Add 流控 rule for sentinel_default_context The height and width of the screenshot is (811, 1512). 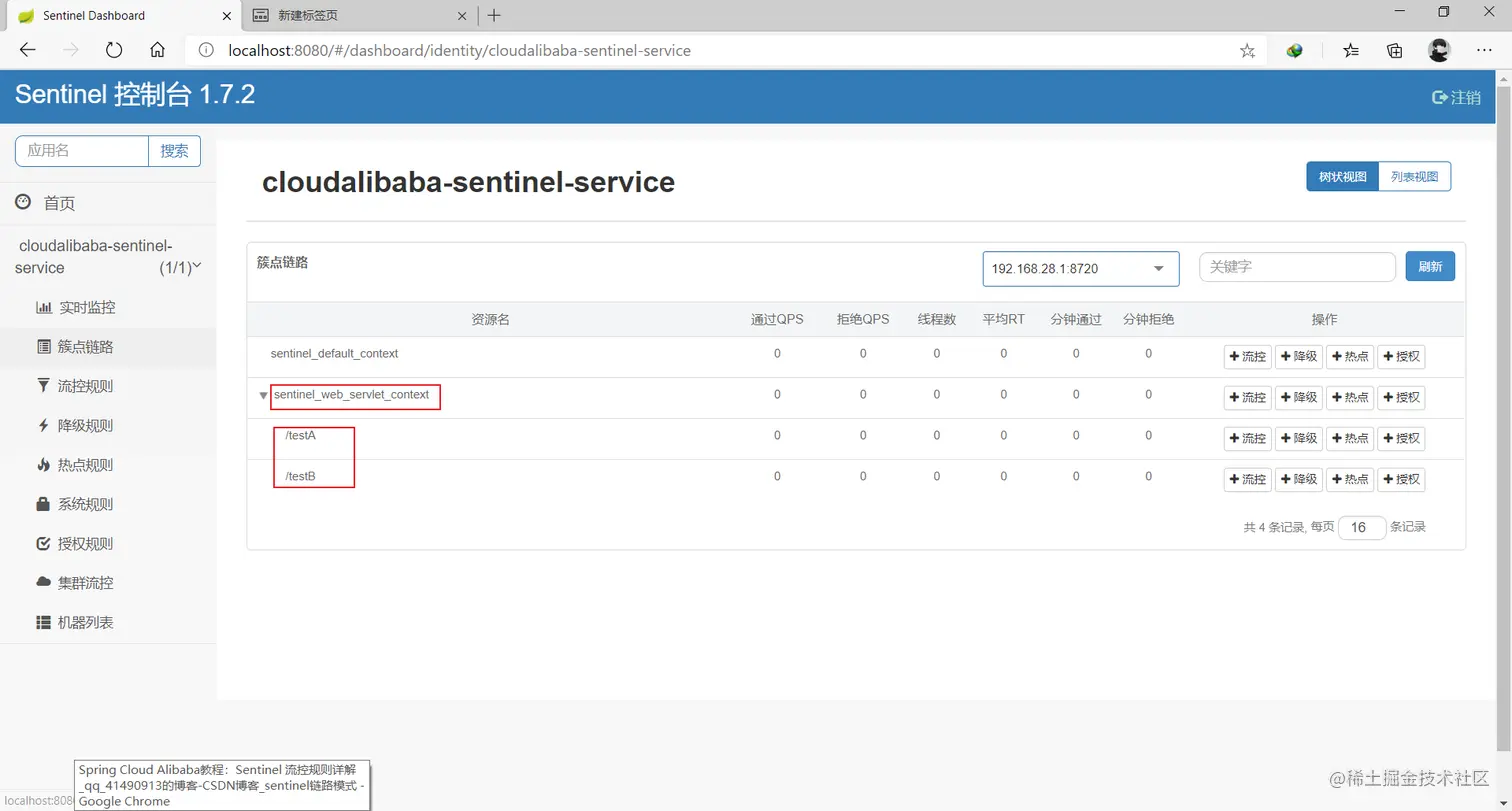(x=1248, y=357)
